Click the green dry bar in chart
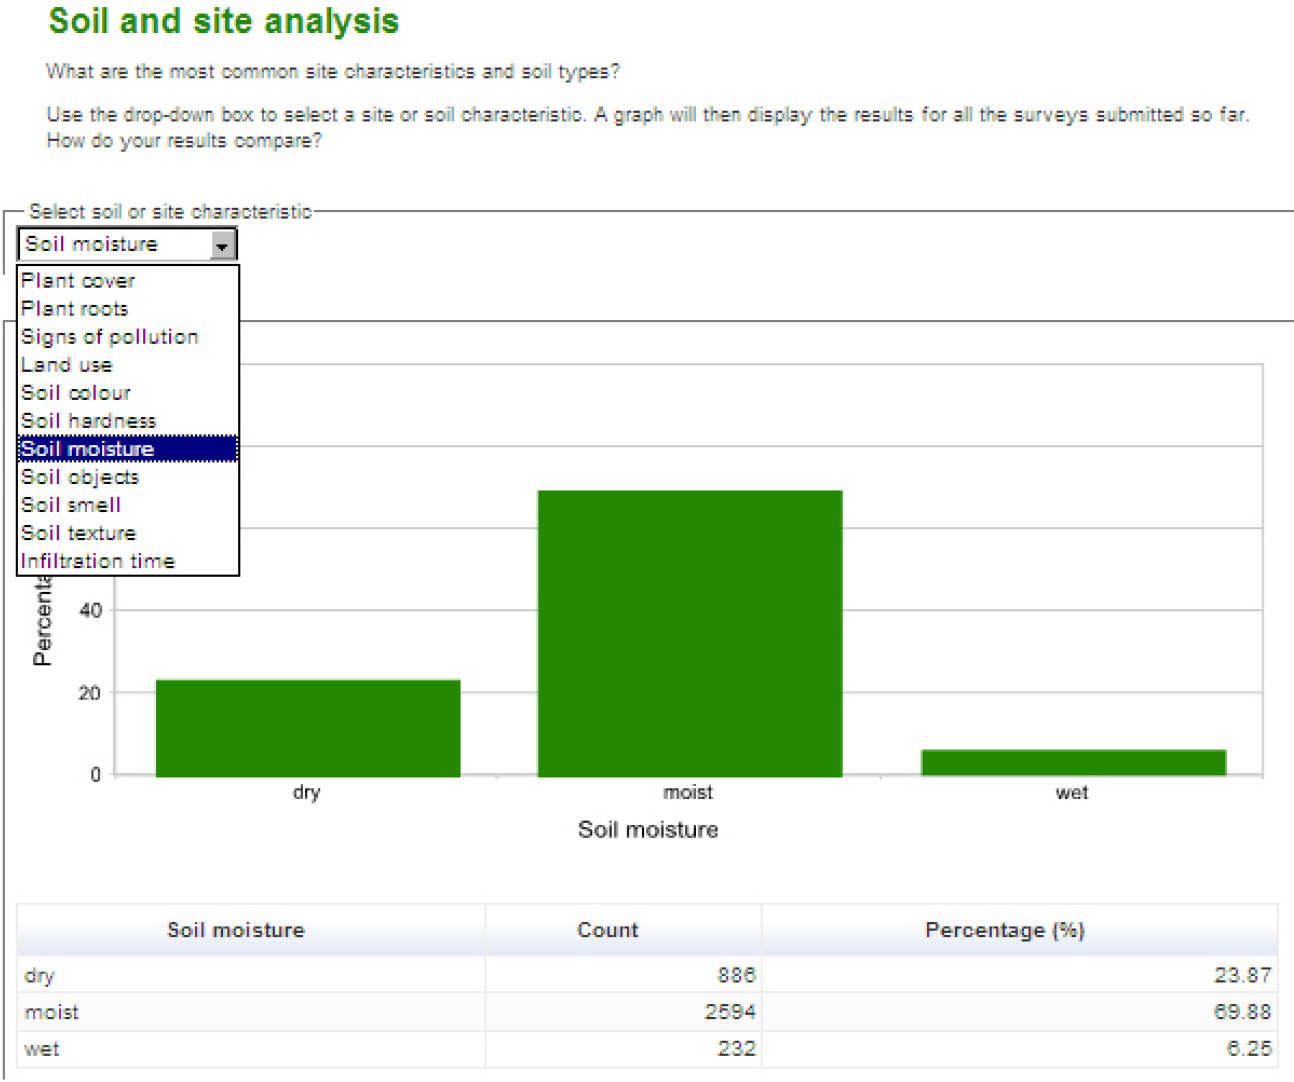Viewport: 1294px width, 1082px height. [307, 727]
